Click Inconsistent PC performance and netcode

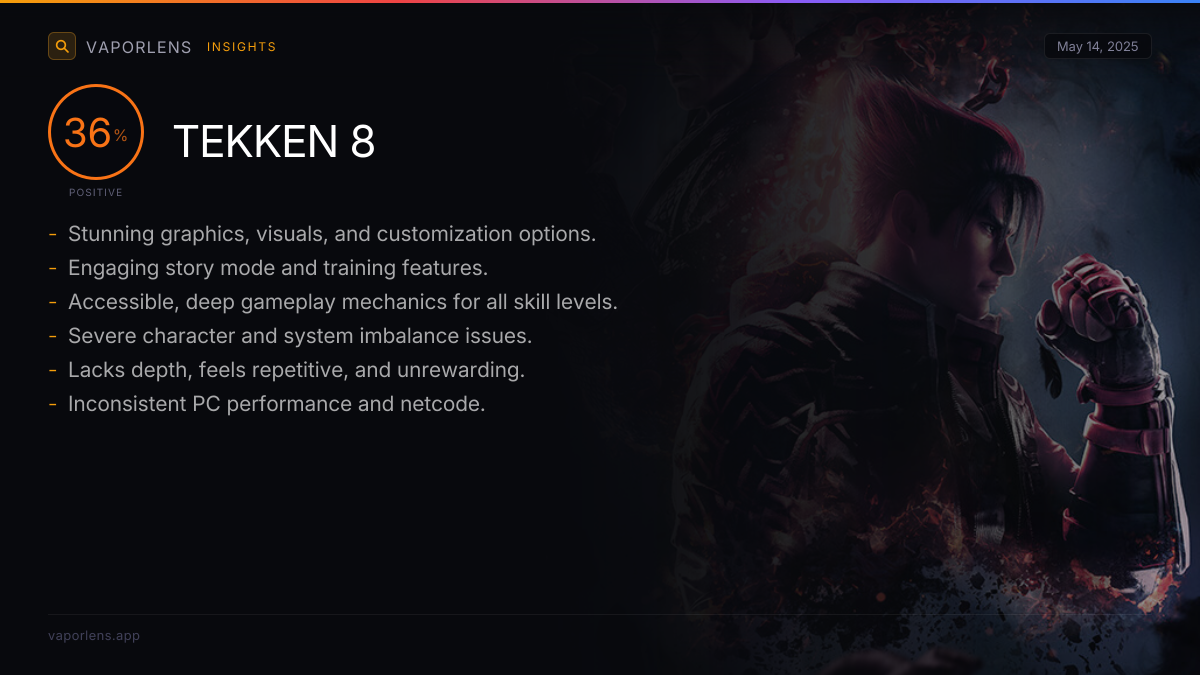tap(277, 404)
